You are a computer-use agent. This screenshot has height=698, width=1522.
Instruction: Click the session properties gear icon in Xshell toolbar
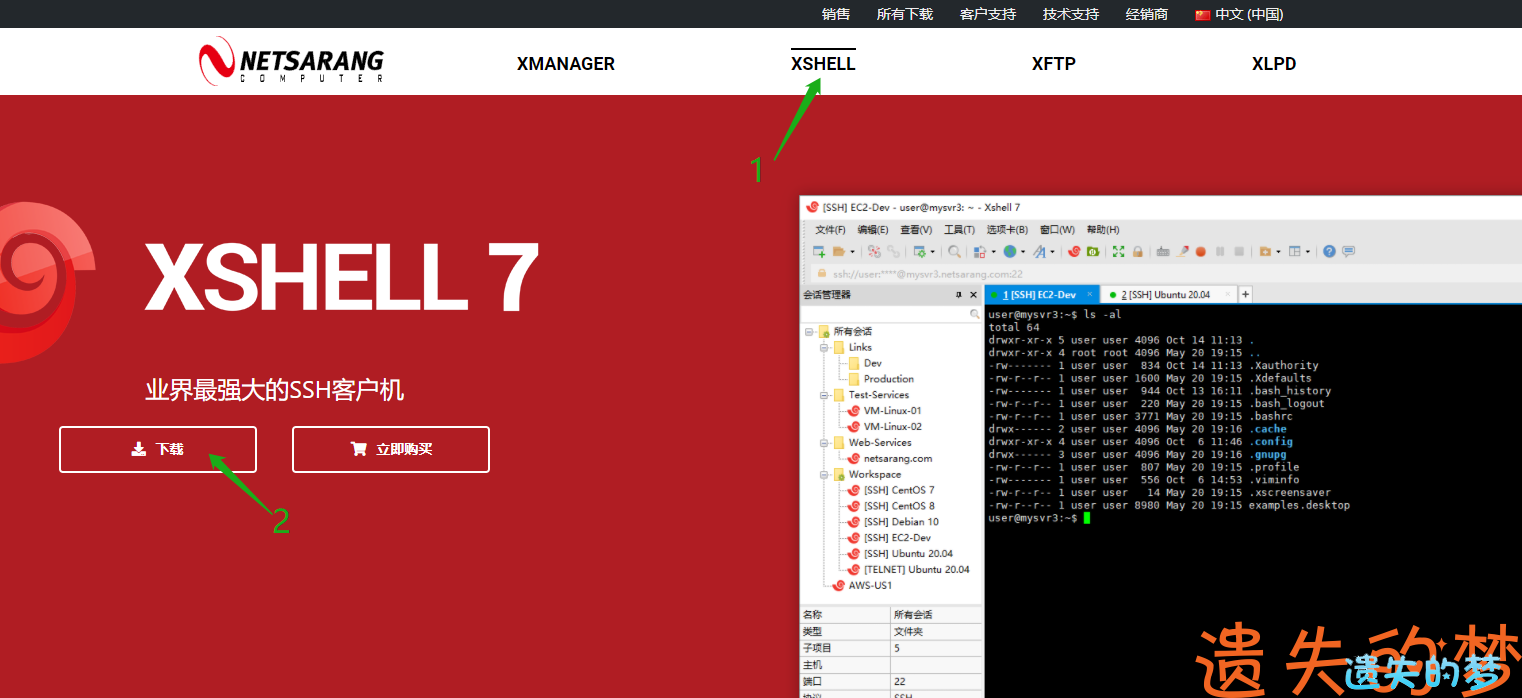point(920,251)
